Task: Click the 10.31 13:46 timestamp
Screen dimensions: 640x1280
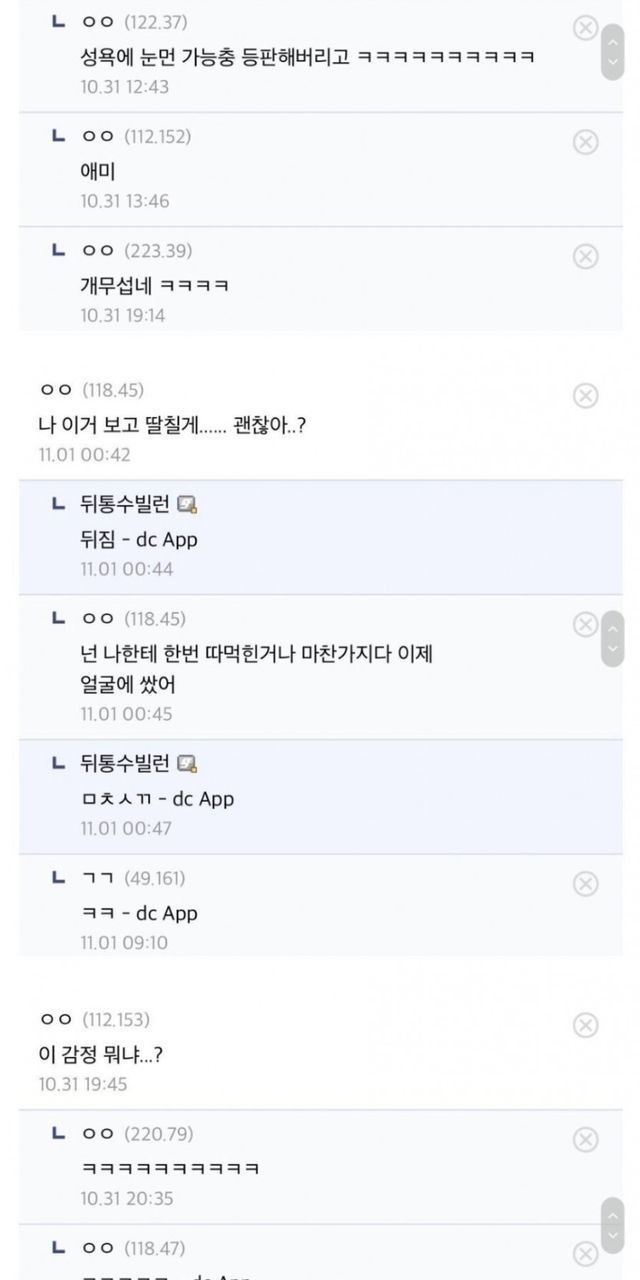Action: click(x=125, y=201)
